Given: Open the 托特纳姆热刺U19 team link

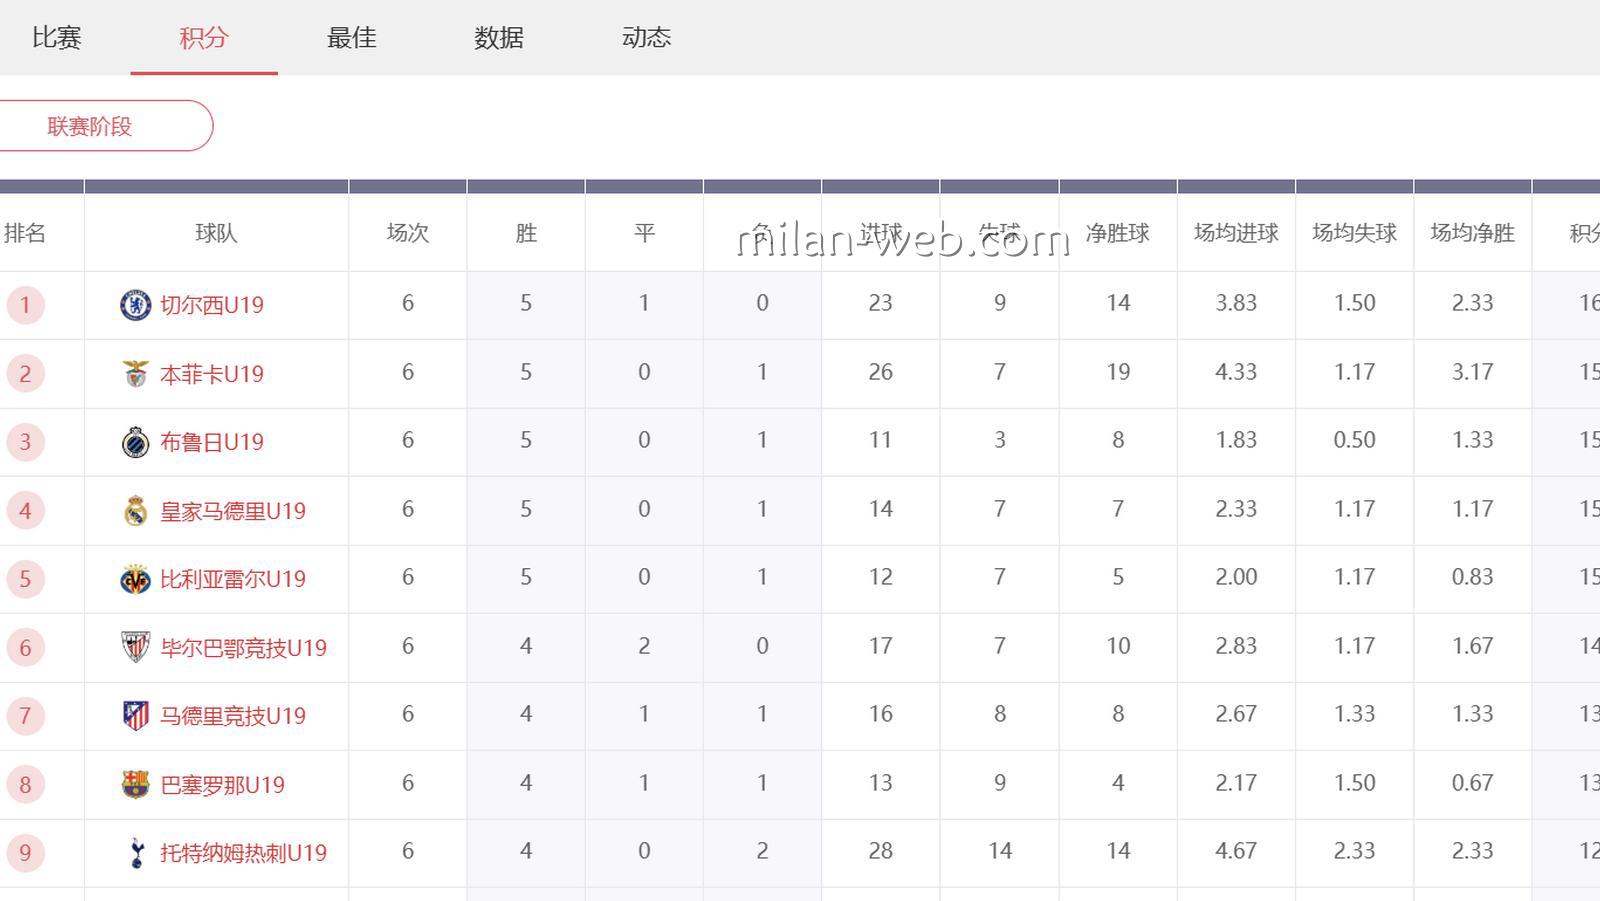Looking at the screenshot, I should click(243, 853).
